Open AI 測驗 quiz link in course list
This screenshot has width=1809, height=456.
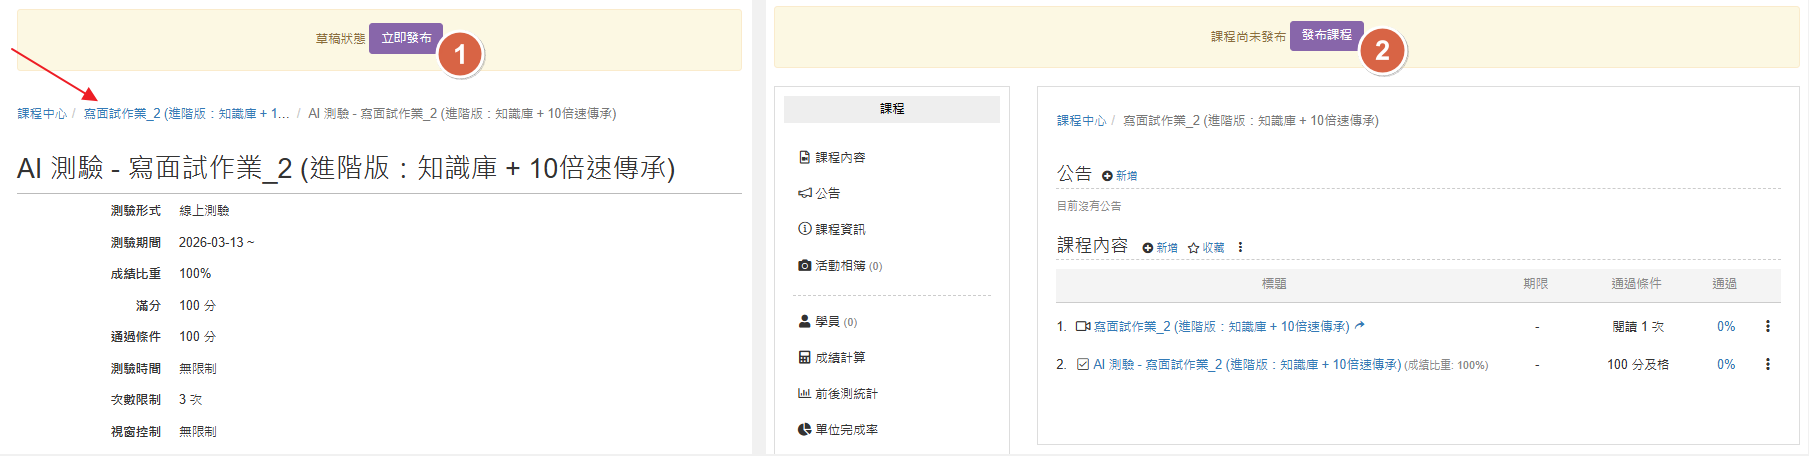pos(1246,365)
